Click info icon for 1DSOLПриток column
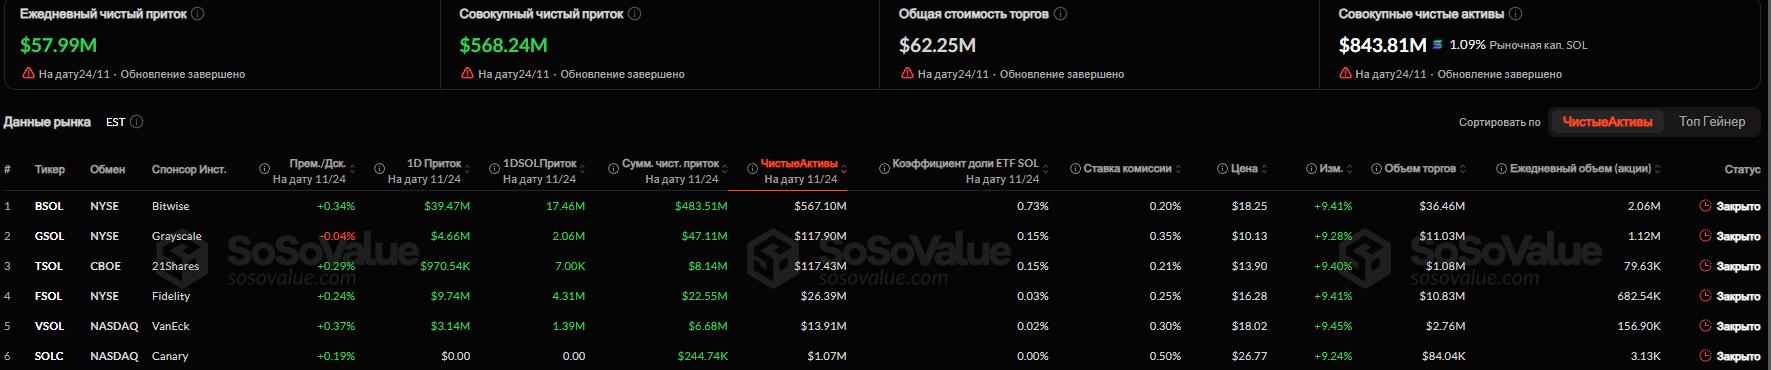1771x370 pixels. click(x=495, y=168)
